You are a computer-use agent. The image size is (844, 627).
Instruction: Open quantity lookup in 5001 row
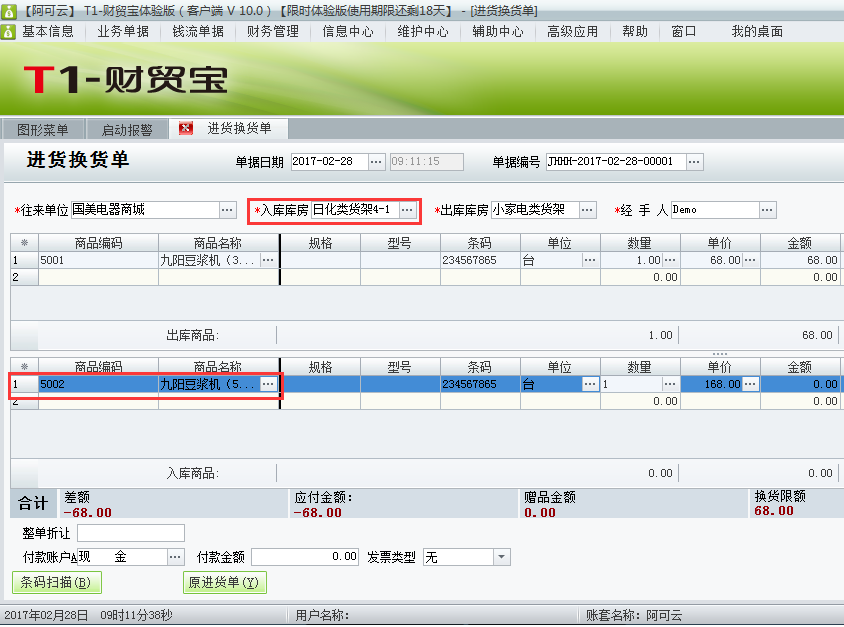[x=670, y=260]
